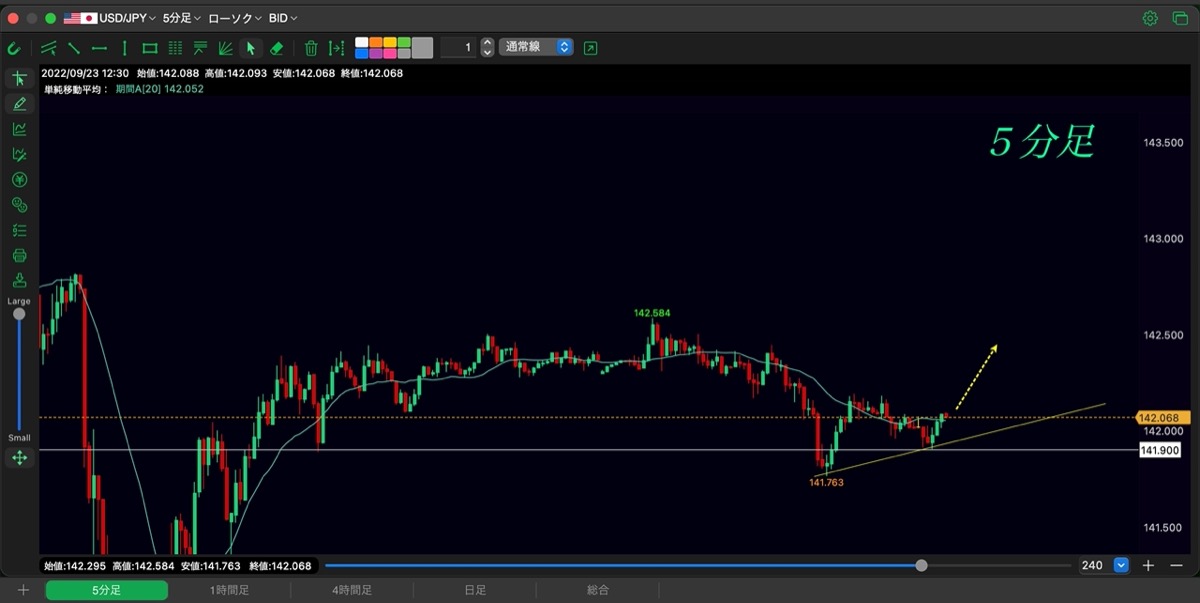The height and width of the screenshot is (603, 1200).
Task: Switch to the 日足 tab
Action: click(x=475, y=590)
